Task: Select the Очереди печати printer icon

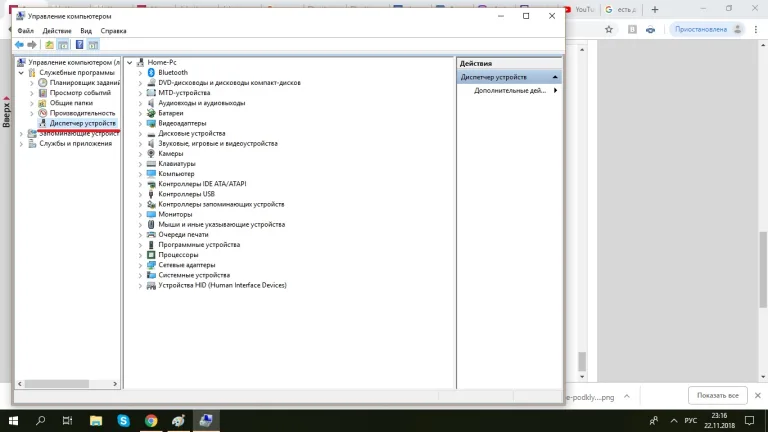Action: tap(151, 235)
